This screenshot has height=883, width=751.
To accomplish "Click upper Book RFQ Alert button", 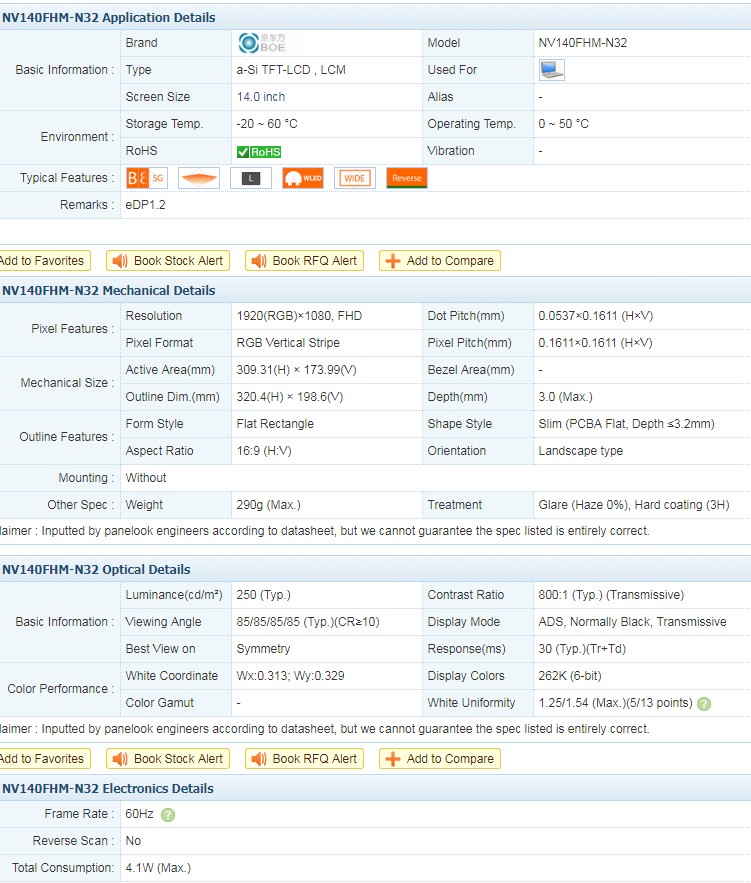I will pos(304,261).
